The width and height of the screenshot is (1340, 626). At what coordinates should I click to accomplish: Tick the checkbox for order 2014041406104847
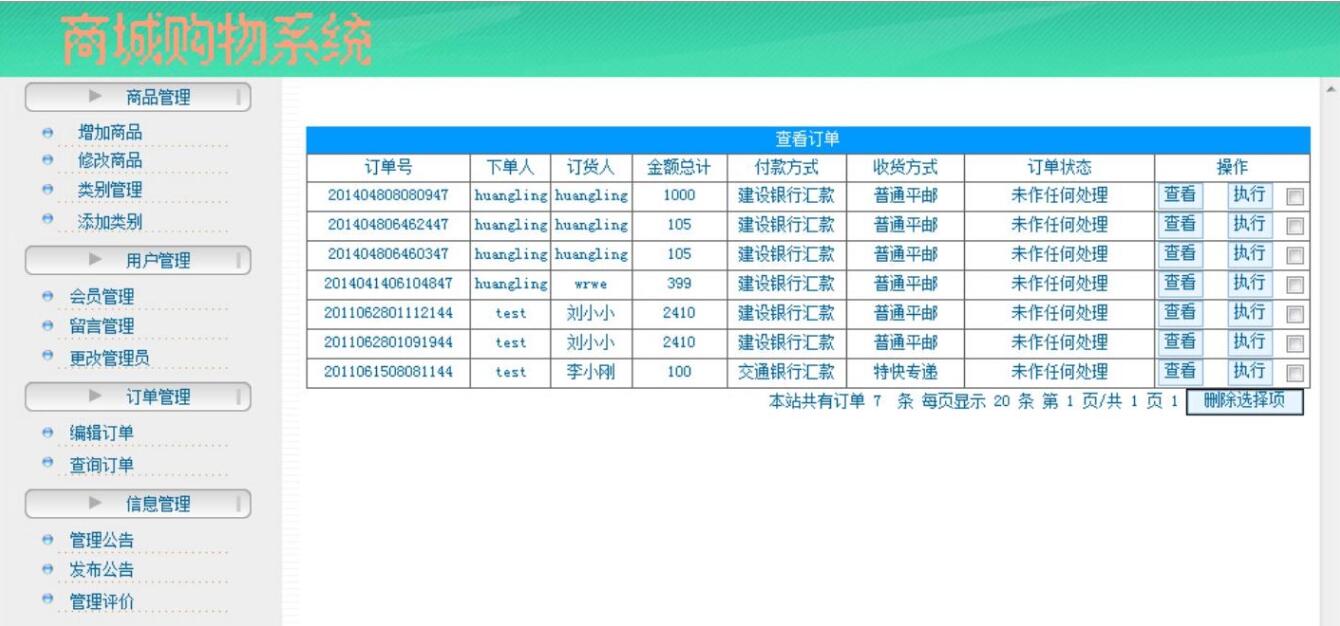pos(1295,285)
